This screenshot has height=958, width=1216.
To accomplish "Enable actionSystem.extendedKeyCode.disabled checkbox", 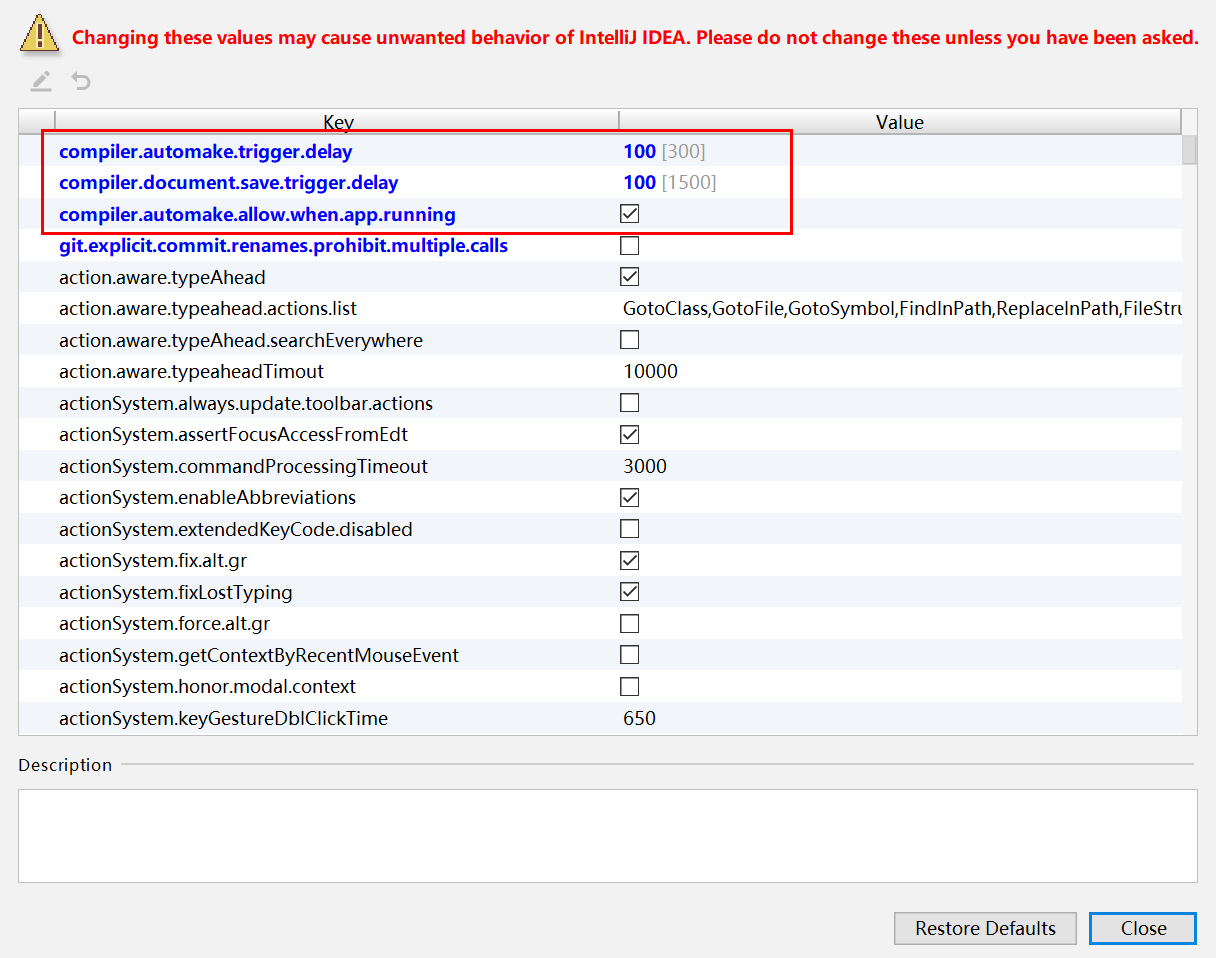I will point(629,529).
